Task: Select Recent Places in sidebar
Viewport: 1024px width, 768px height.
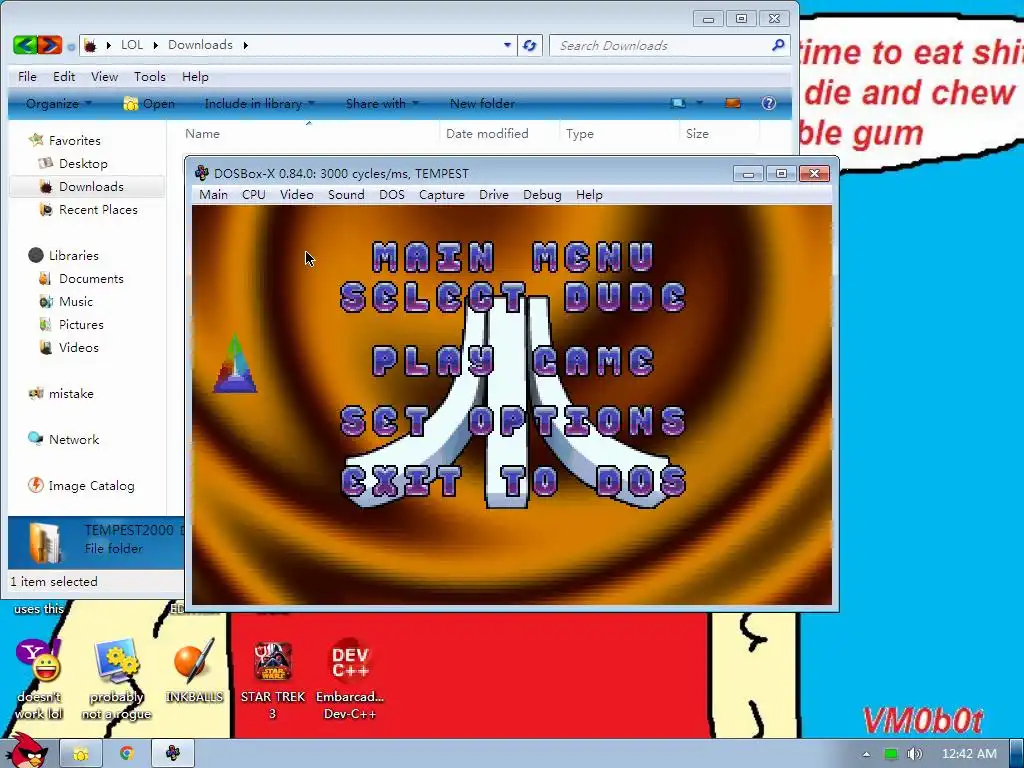Action: click(x=98, y=209)
